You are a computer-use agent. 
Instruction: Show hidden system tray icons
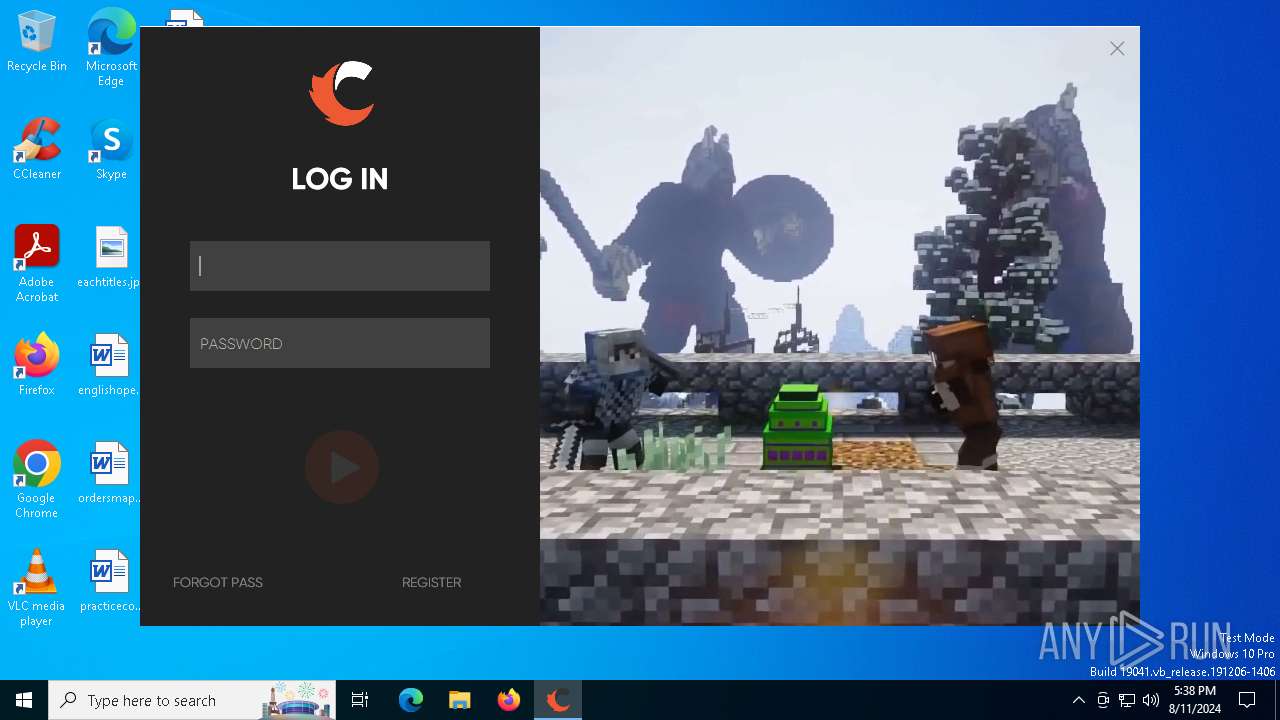point(1078,700)
